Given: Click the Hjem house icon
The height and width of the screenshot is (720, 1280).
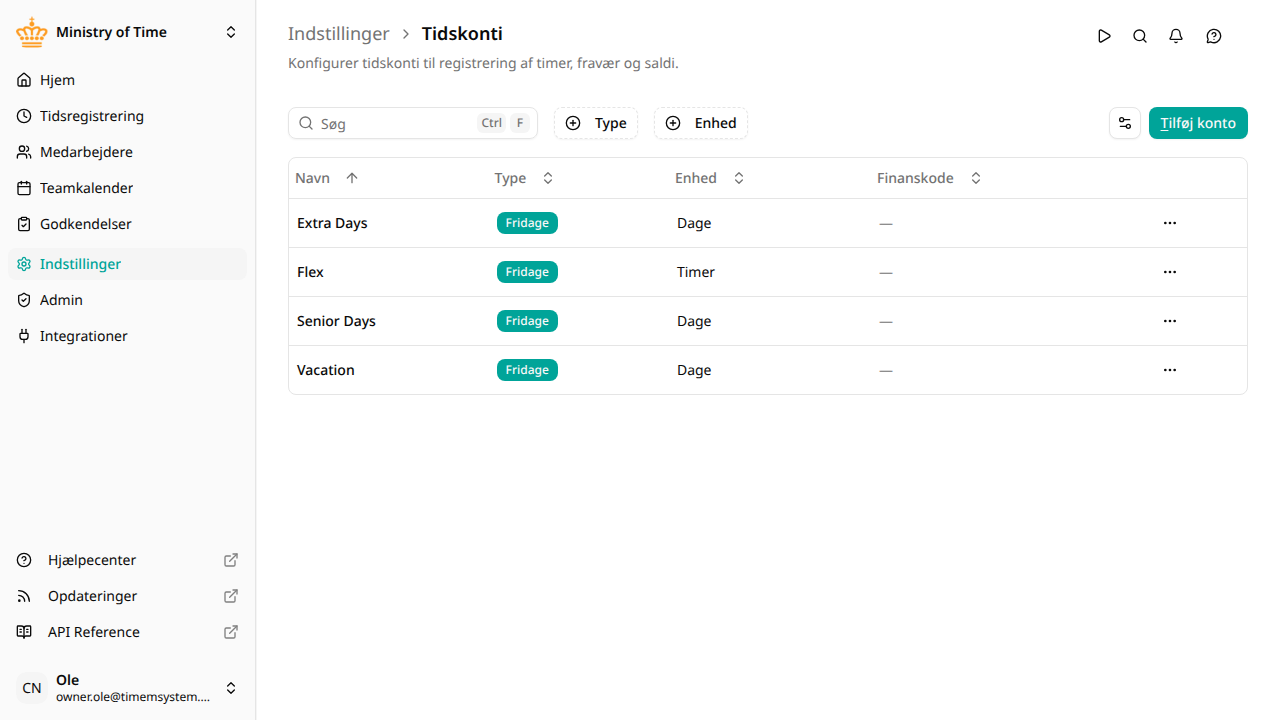Looking at the screenshot, I should pos(24,80).
